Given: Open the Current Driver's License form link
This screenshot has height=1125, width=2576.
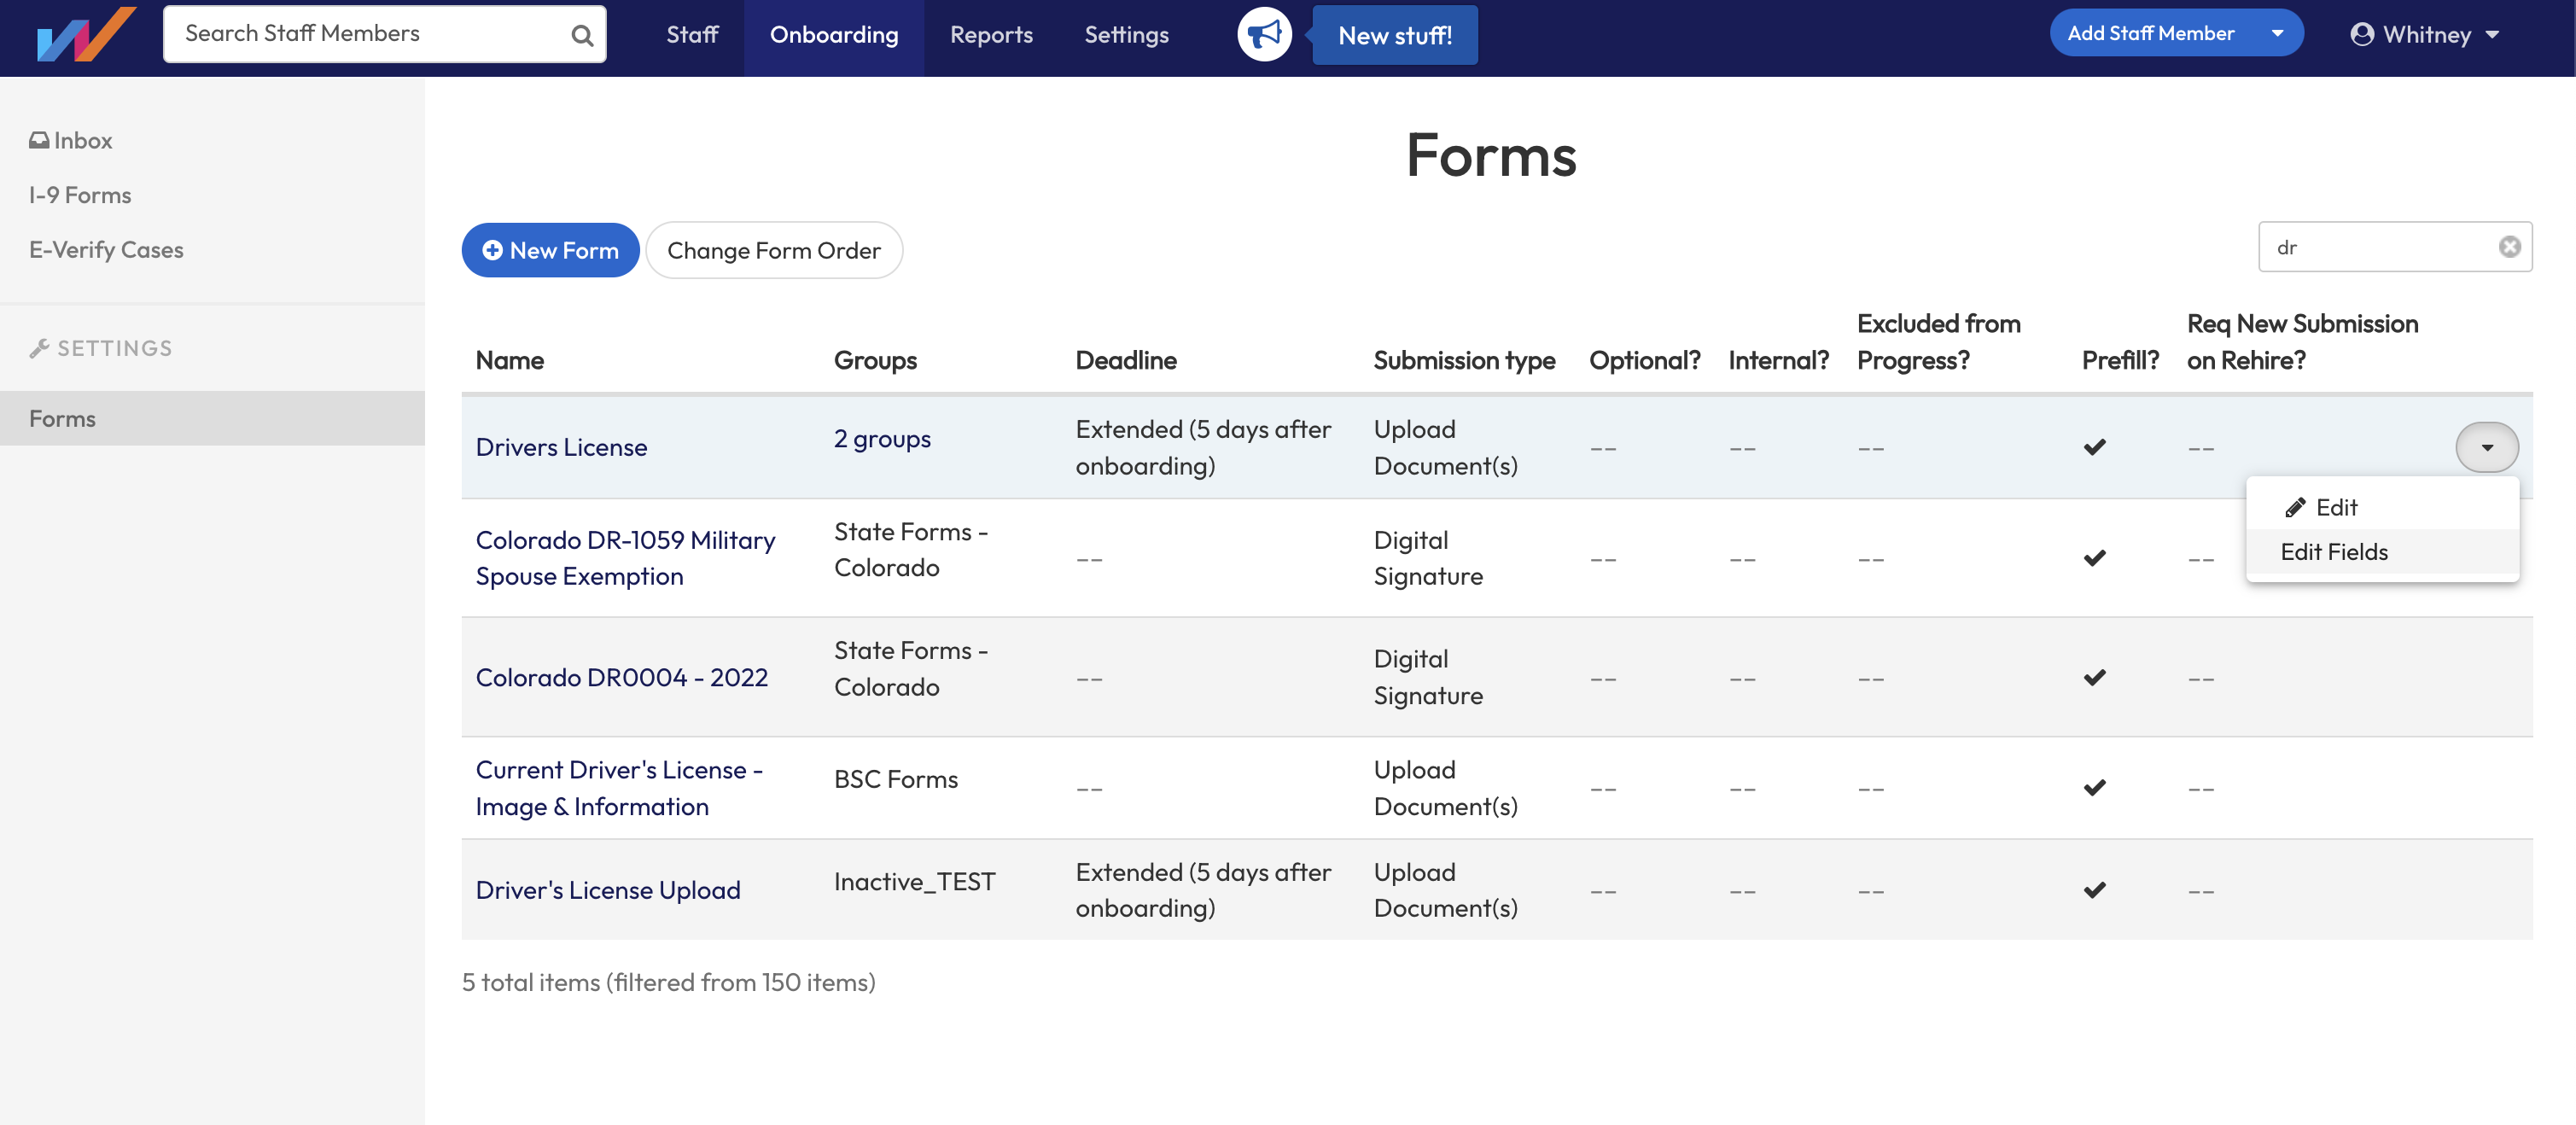Looking at the screenshot, I should [619, 787].
